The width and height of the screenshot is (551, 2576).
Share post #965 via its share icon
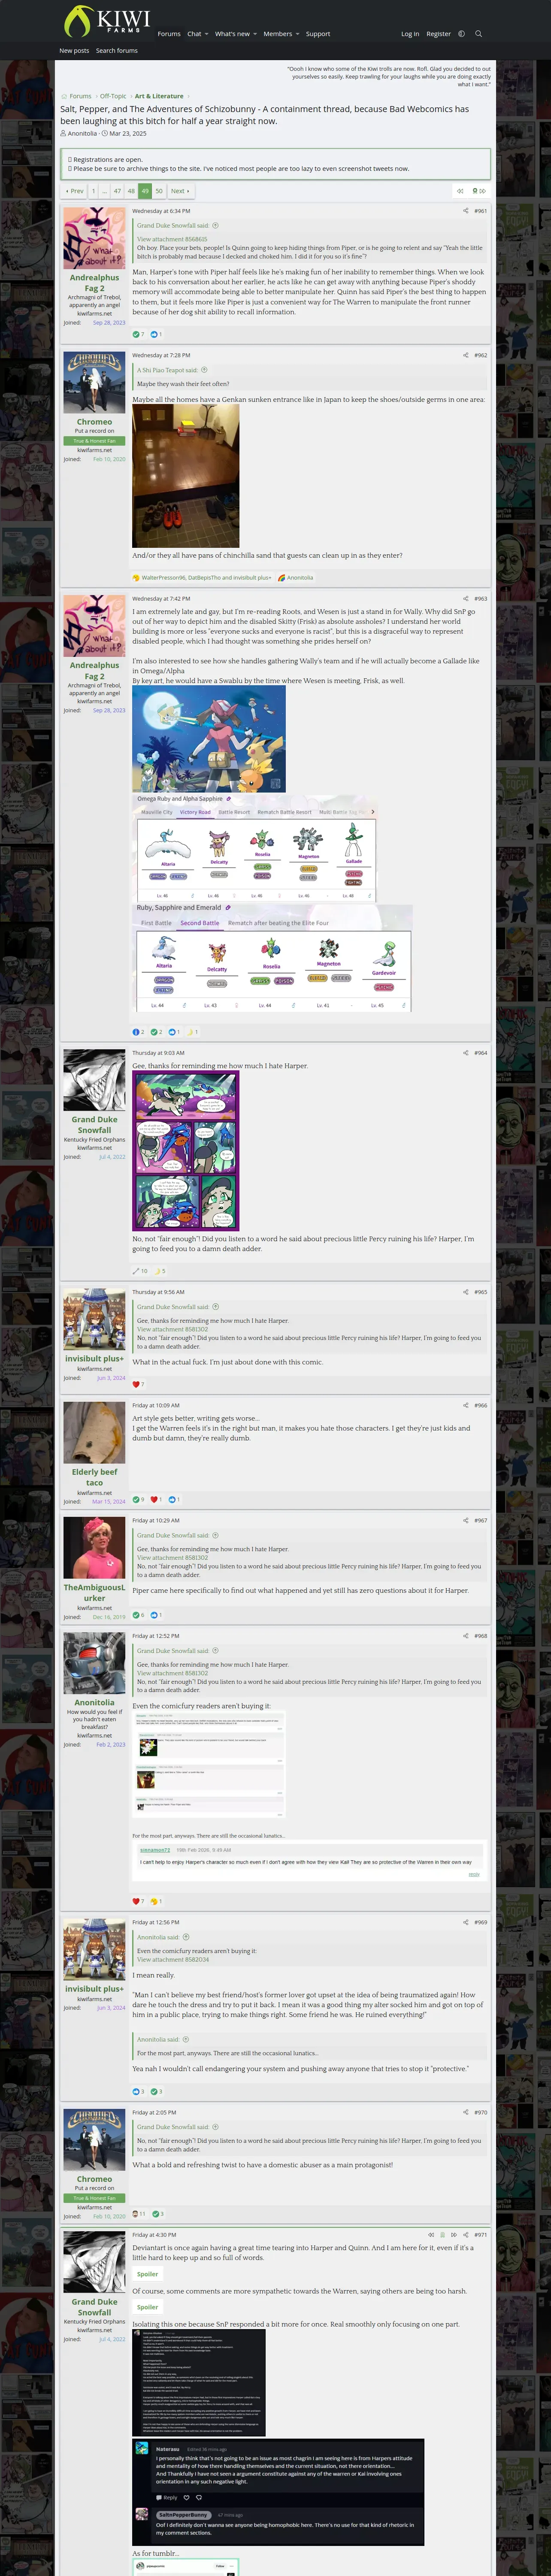pyautogui.click(x=465, y=1292)
